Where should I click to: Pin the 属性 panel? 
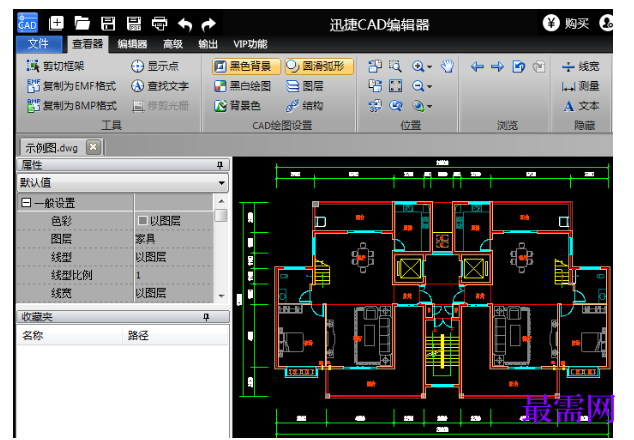click(x=220, y=165)
